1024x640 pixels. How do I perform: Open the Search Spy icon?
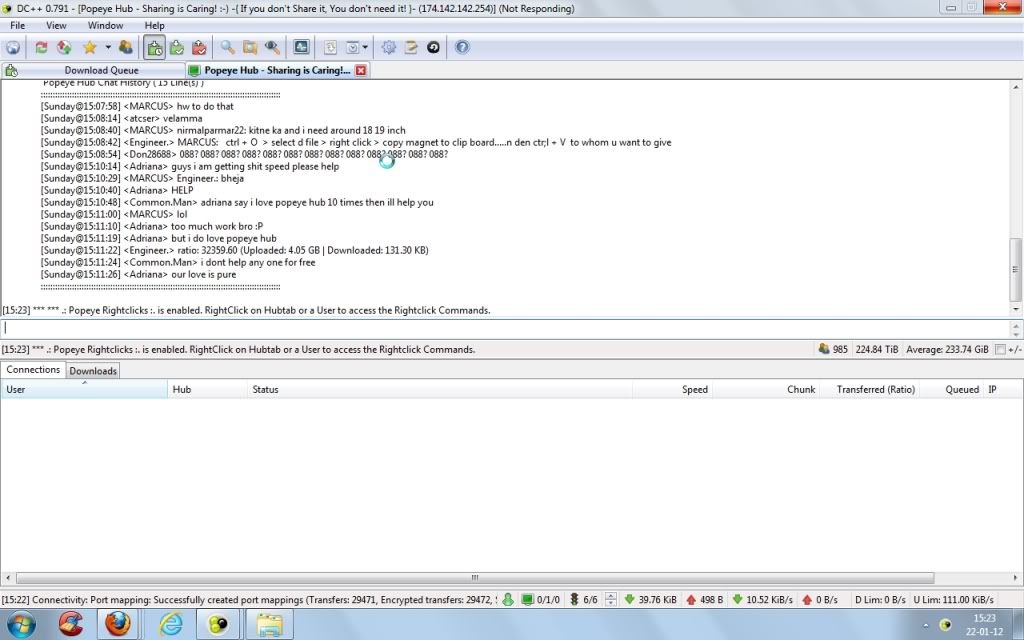[272, 48]
